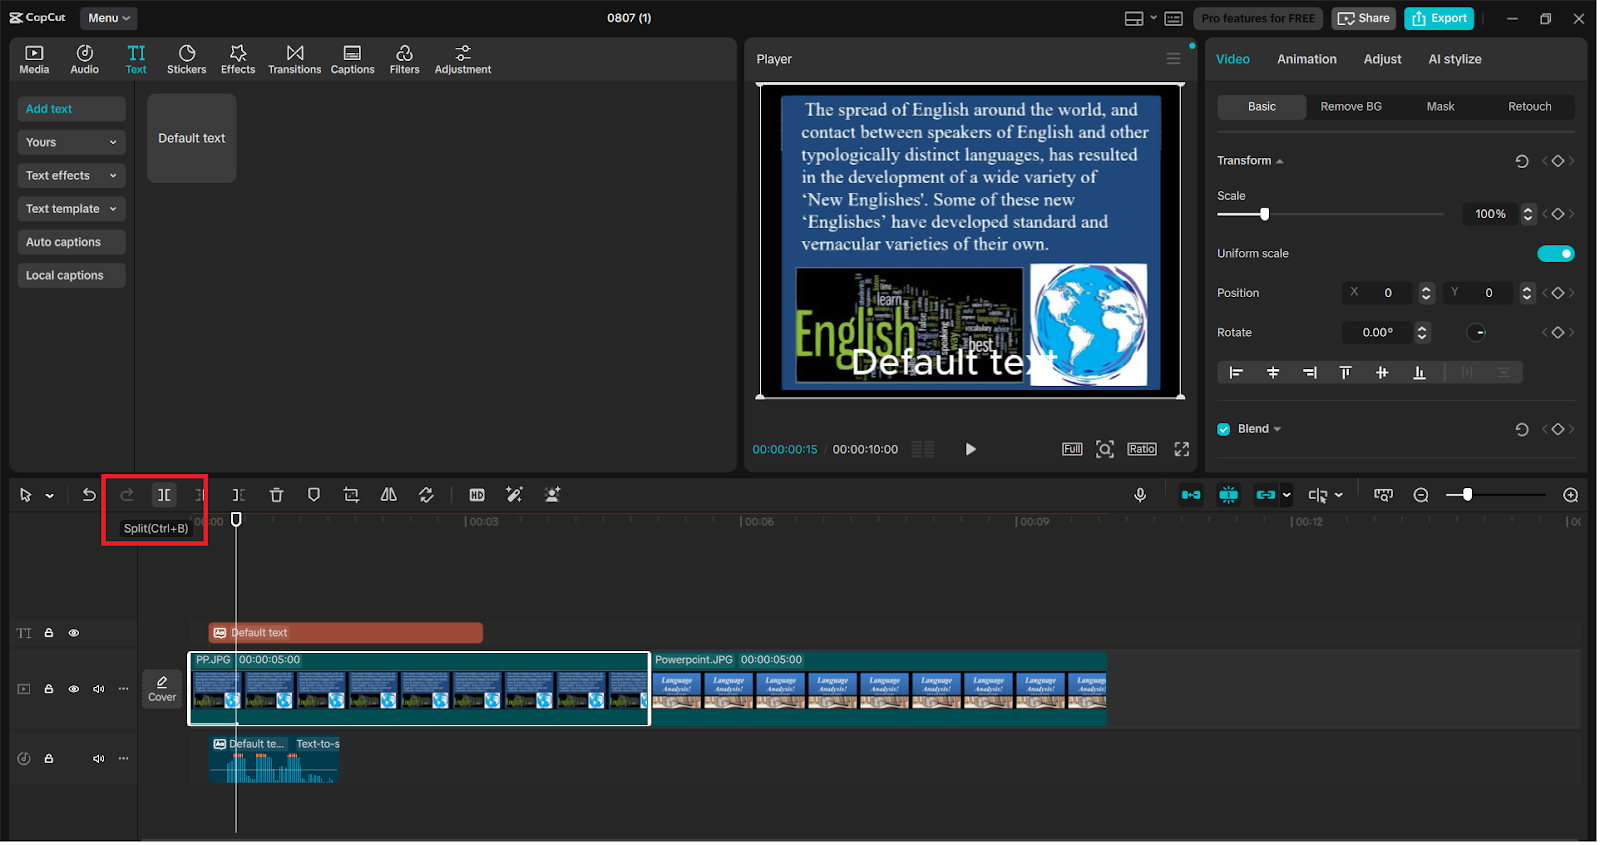
Task: Switch to the Animation tab
Action: [1307, 59]
